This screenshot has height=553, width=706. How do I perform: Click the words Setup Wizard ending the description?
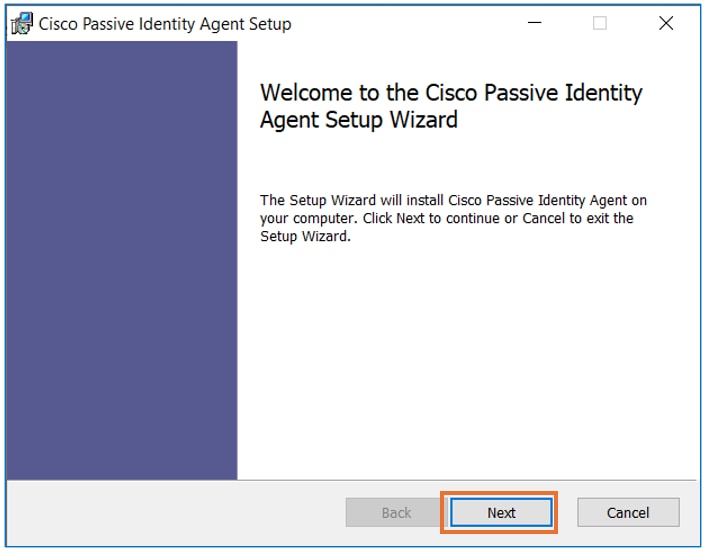(304, 236)
